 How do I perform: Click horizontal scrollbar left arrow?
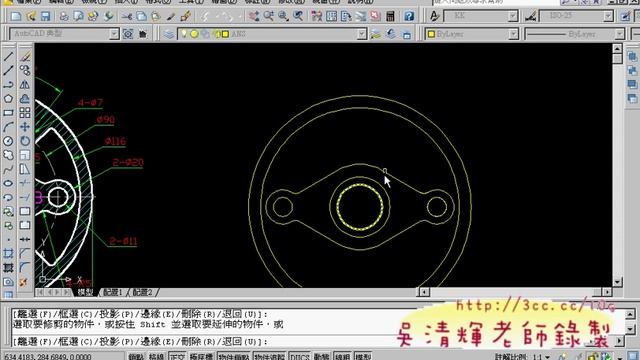pyautogui.click(x=424, y=292)
